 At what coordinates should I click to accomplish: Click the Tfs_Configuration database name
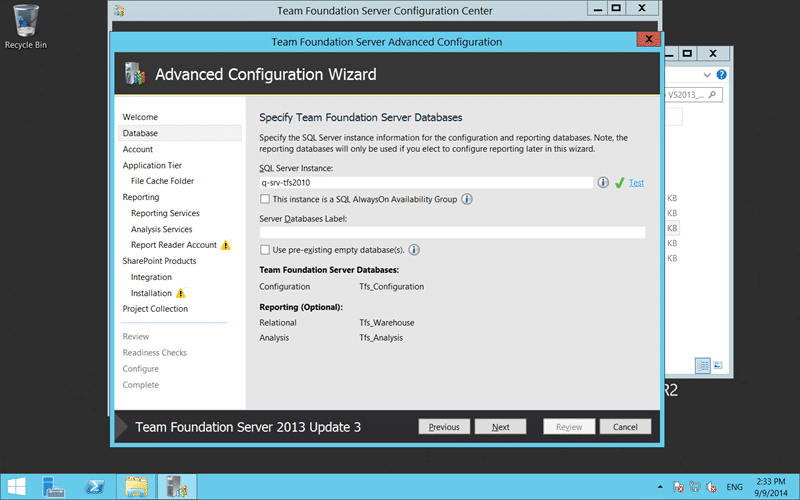pyautogui.click(x=391, y=287)
